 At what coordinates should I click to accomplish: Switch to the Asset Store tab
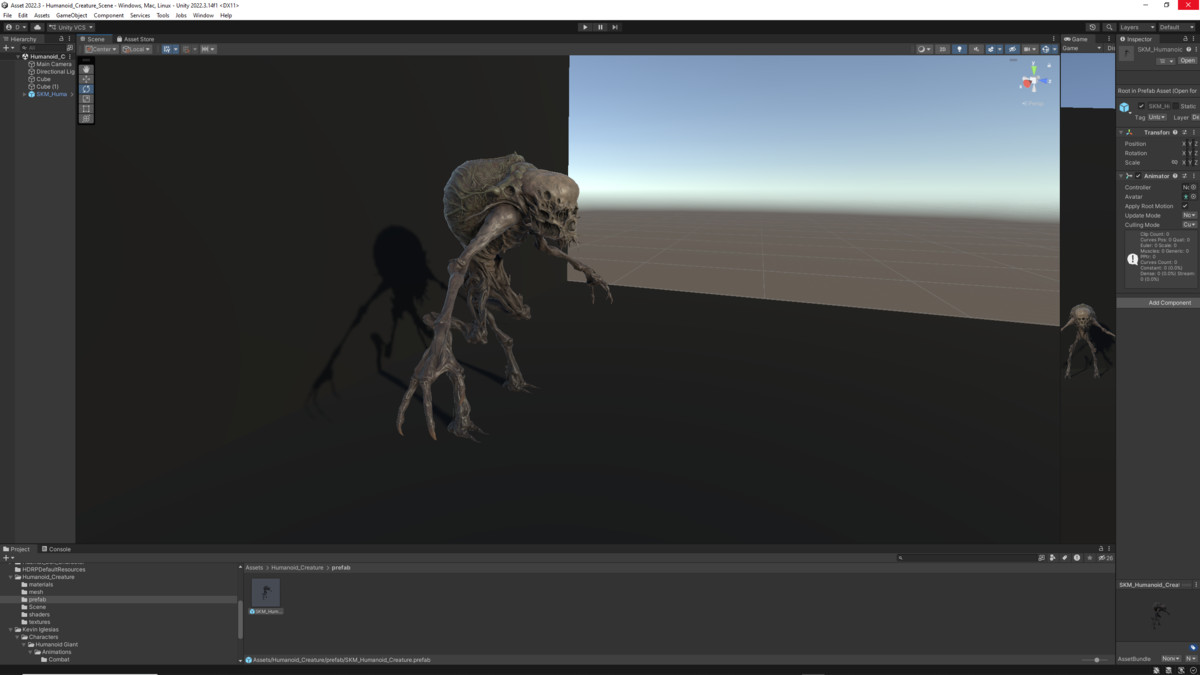click(x=138, y=39)
